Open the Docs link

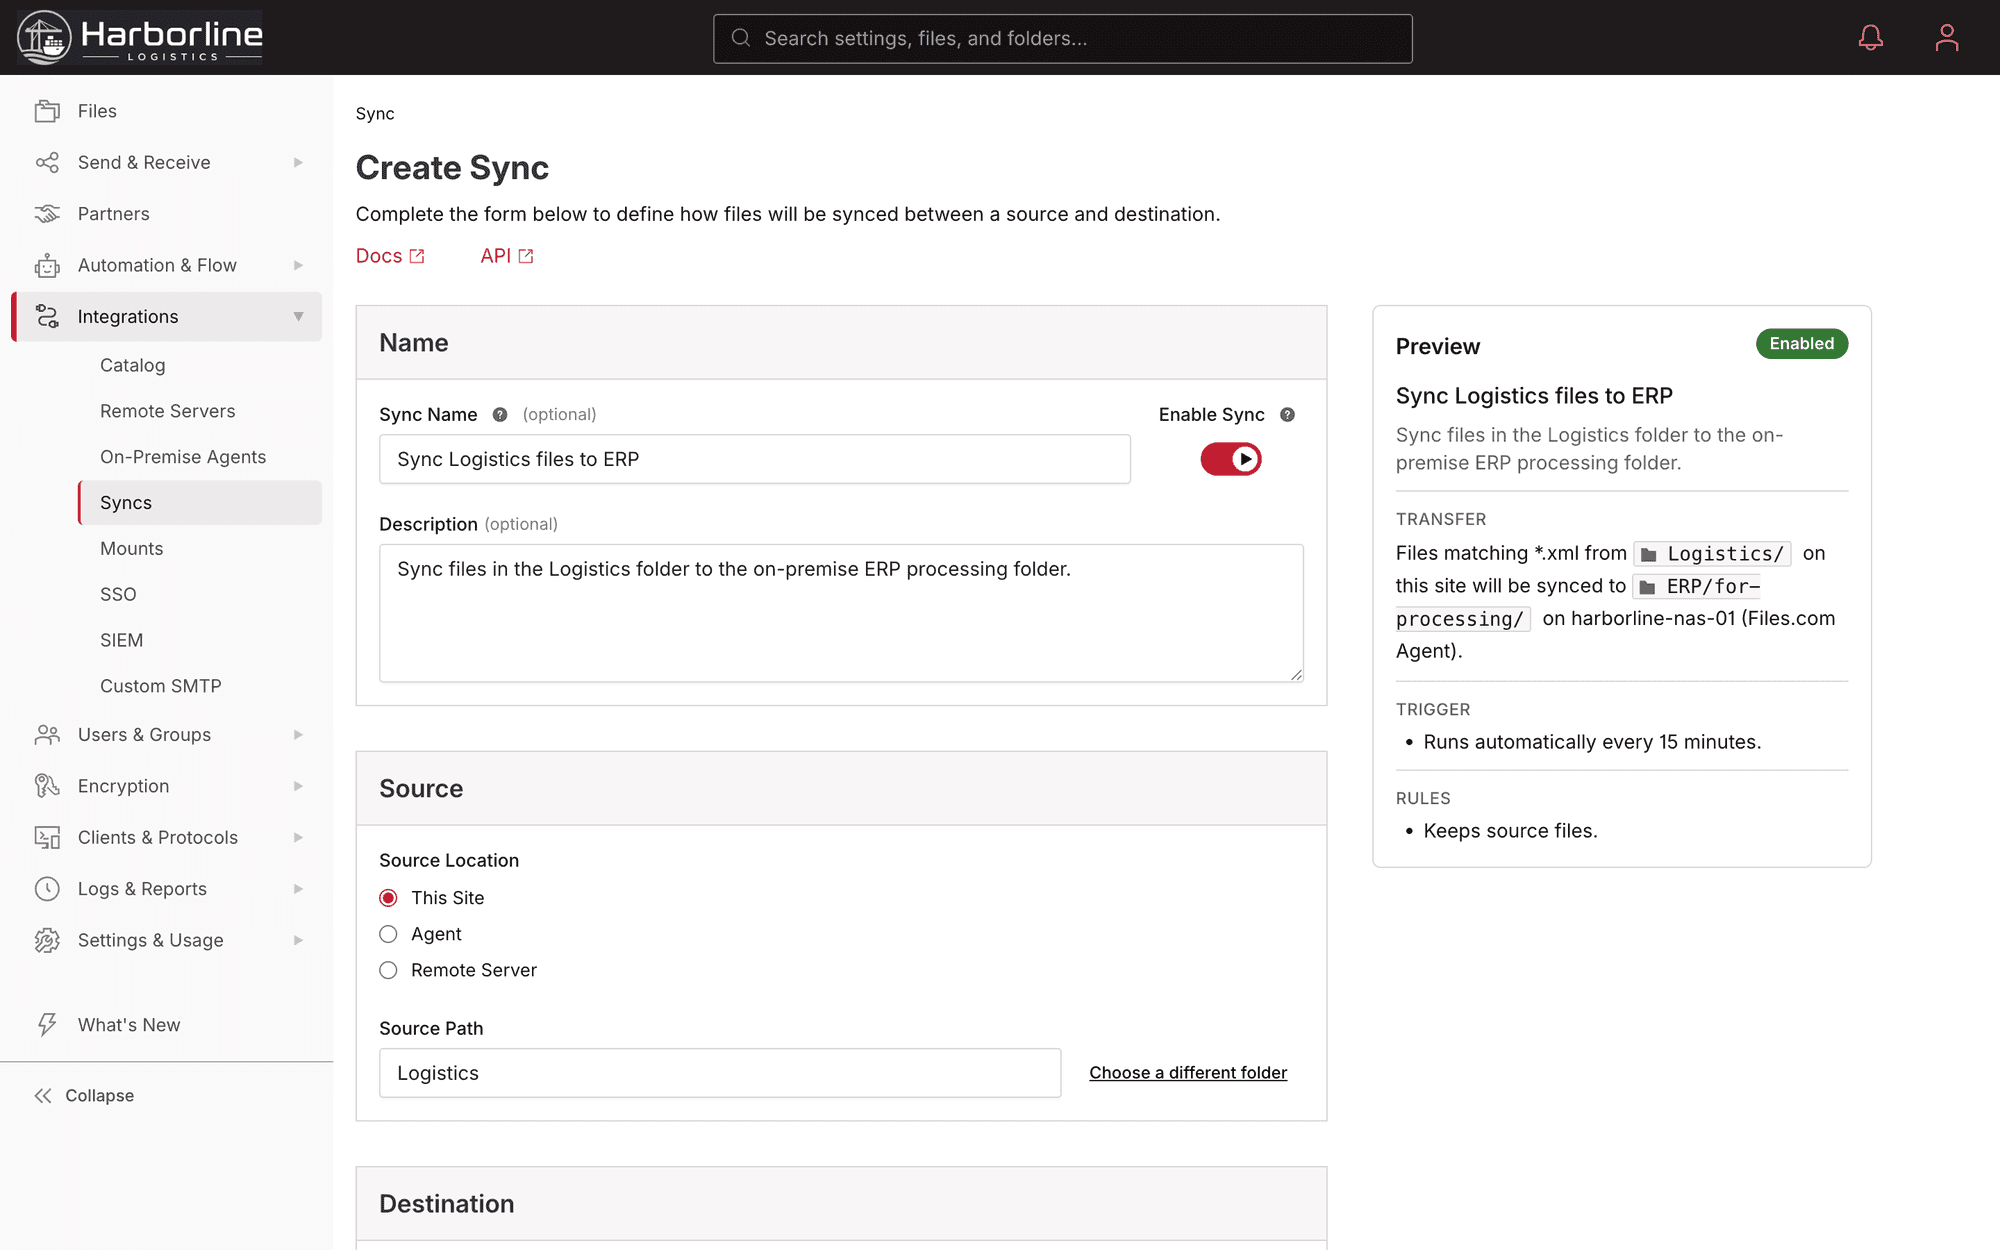coord(390,256)
